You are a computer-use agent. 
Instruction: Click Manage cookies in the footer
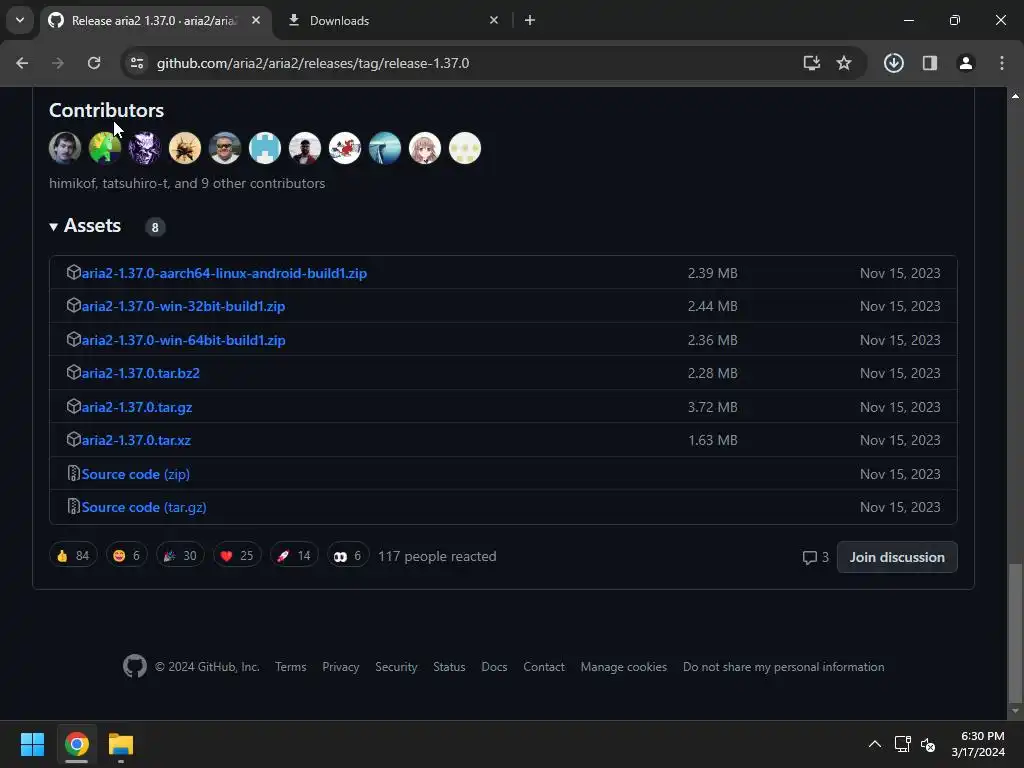(x=624, y=667)
